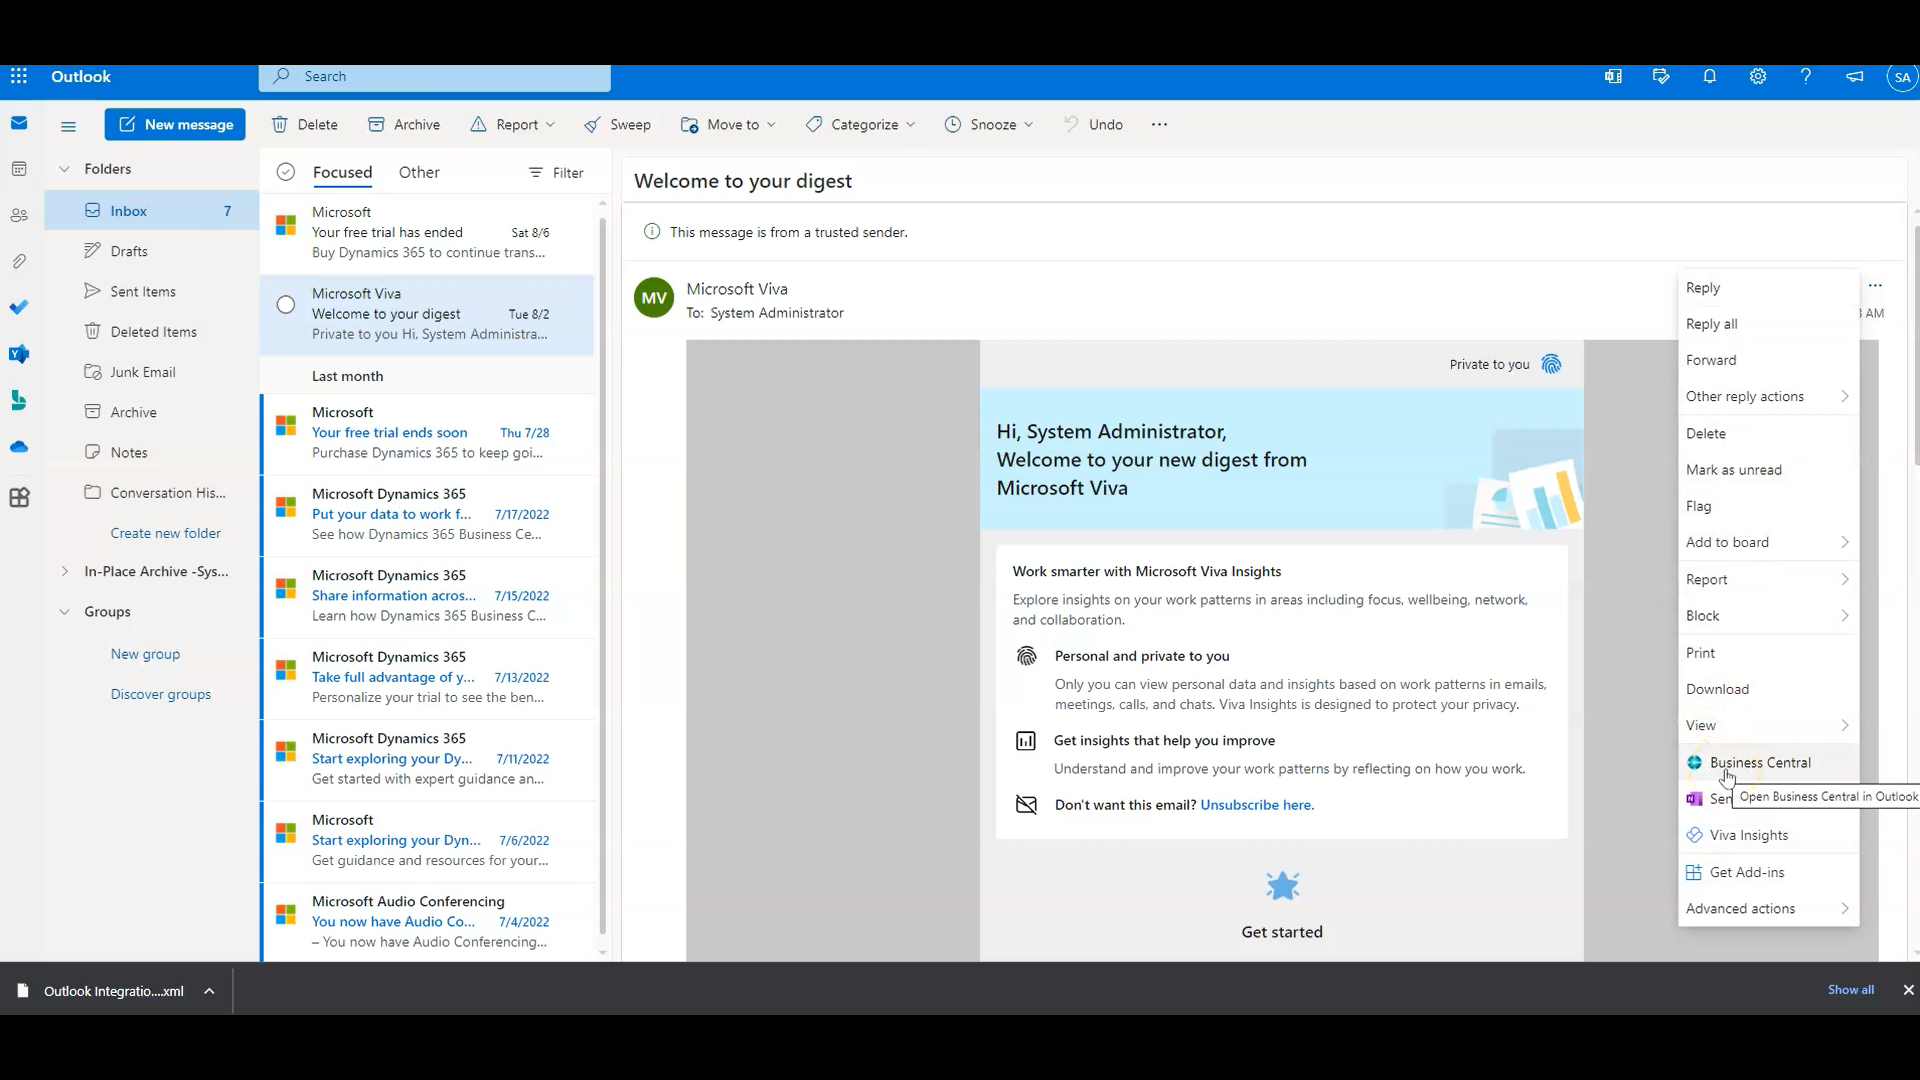
Task: Toggle Focused inbox tab
Action: (x=343, y=171)
